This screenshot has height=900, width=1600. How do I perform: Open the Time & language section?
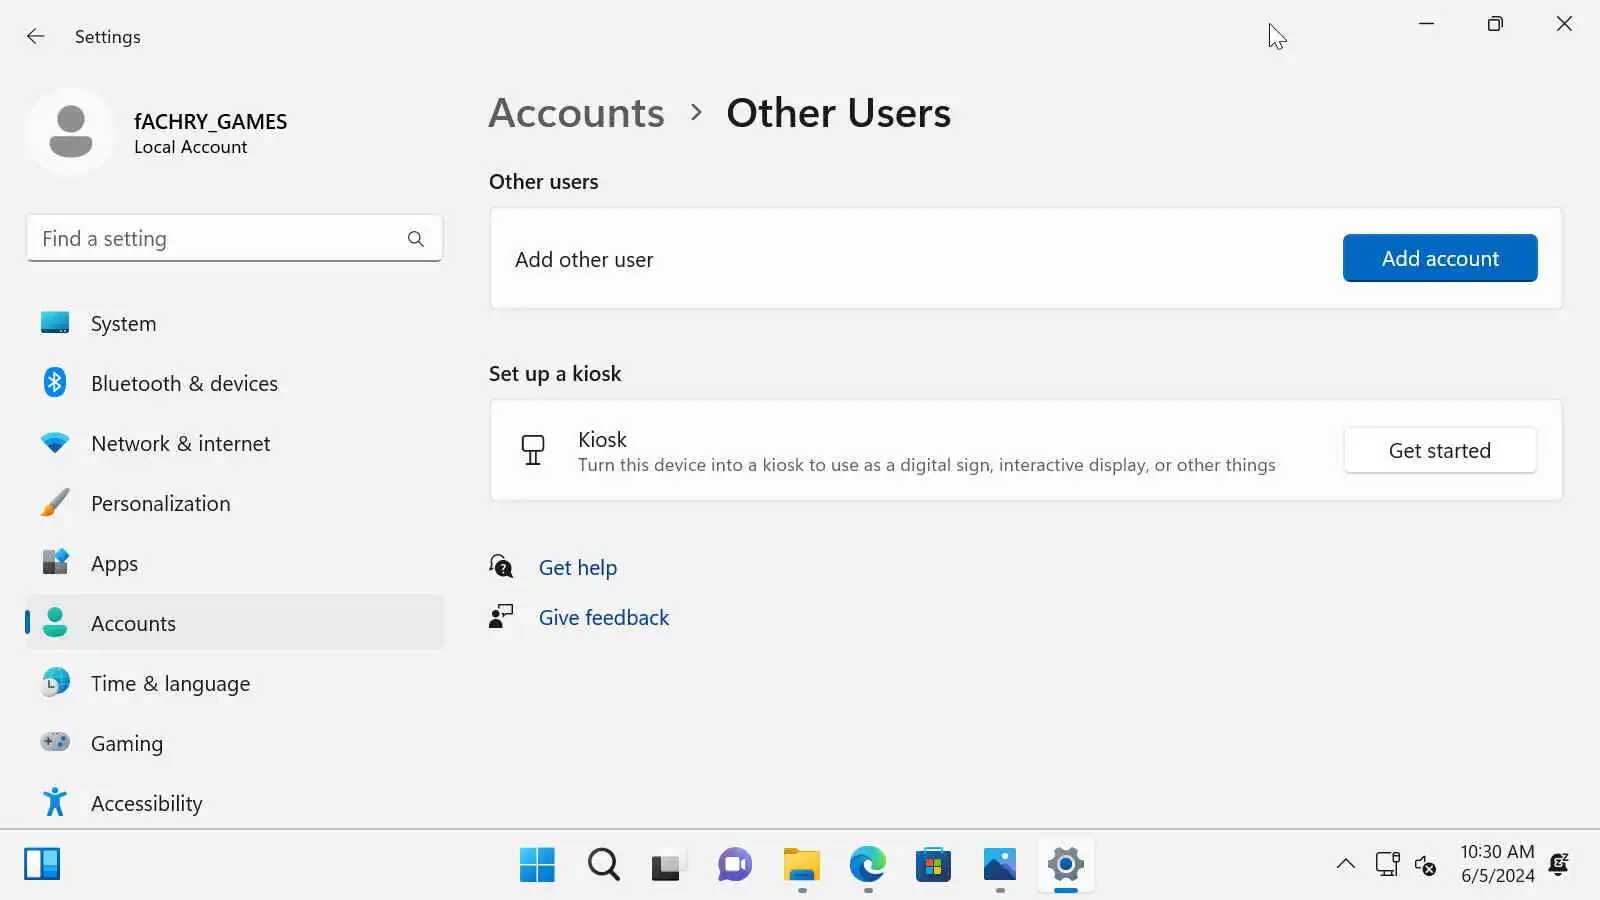pyautogui.click(x=170, y=684)
